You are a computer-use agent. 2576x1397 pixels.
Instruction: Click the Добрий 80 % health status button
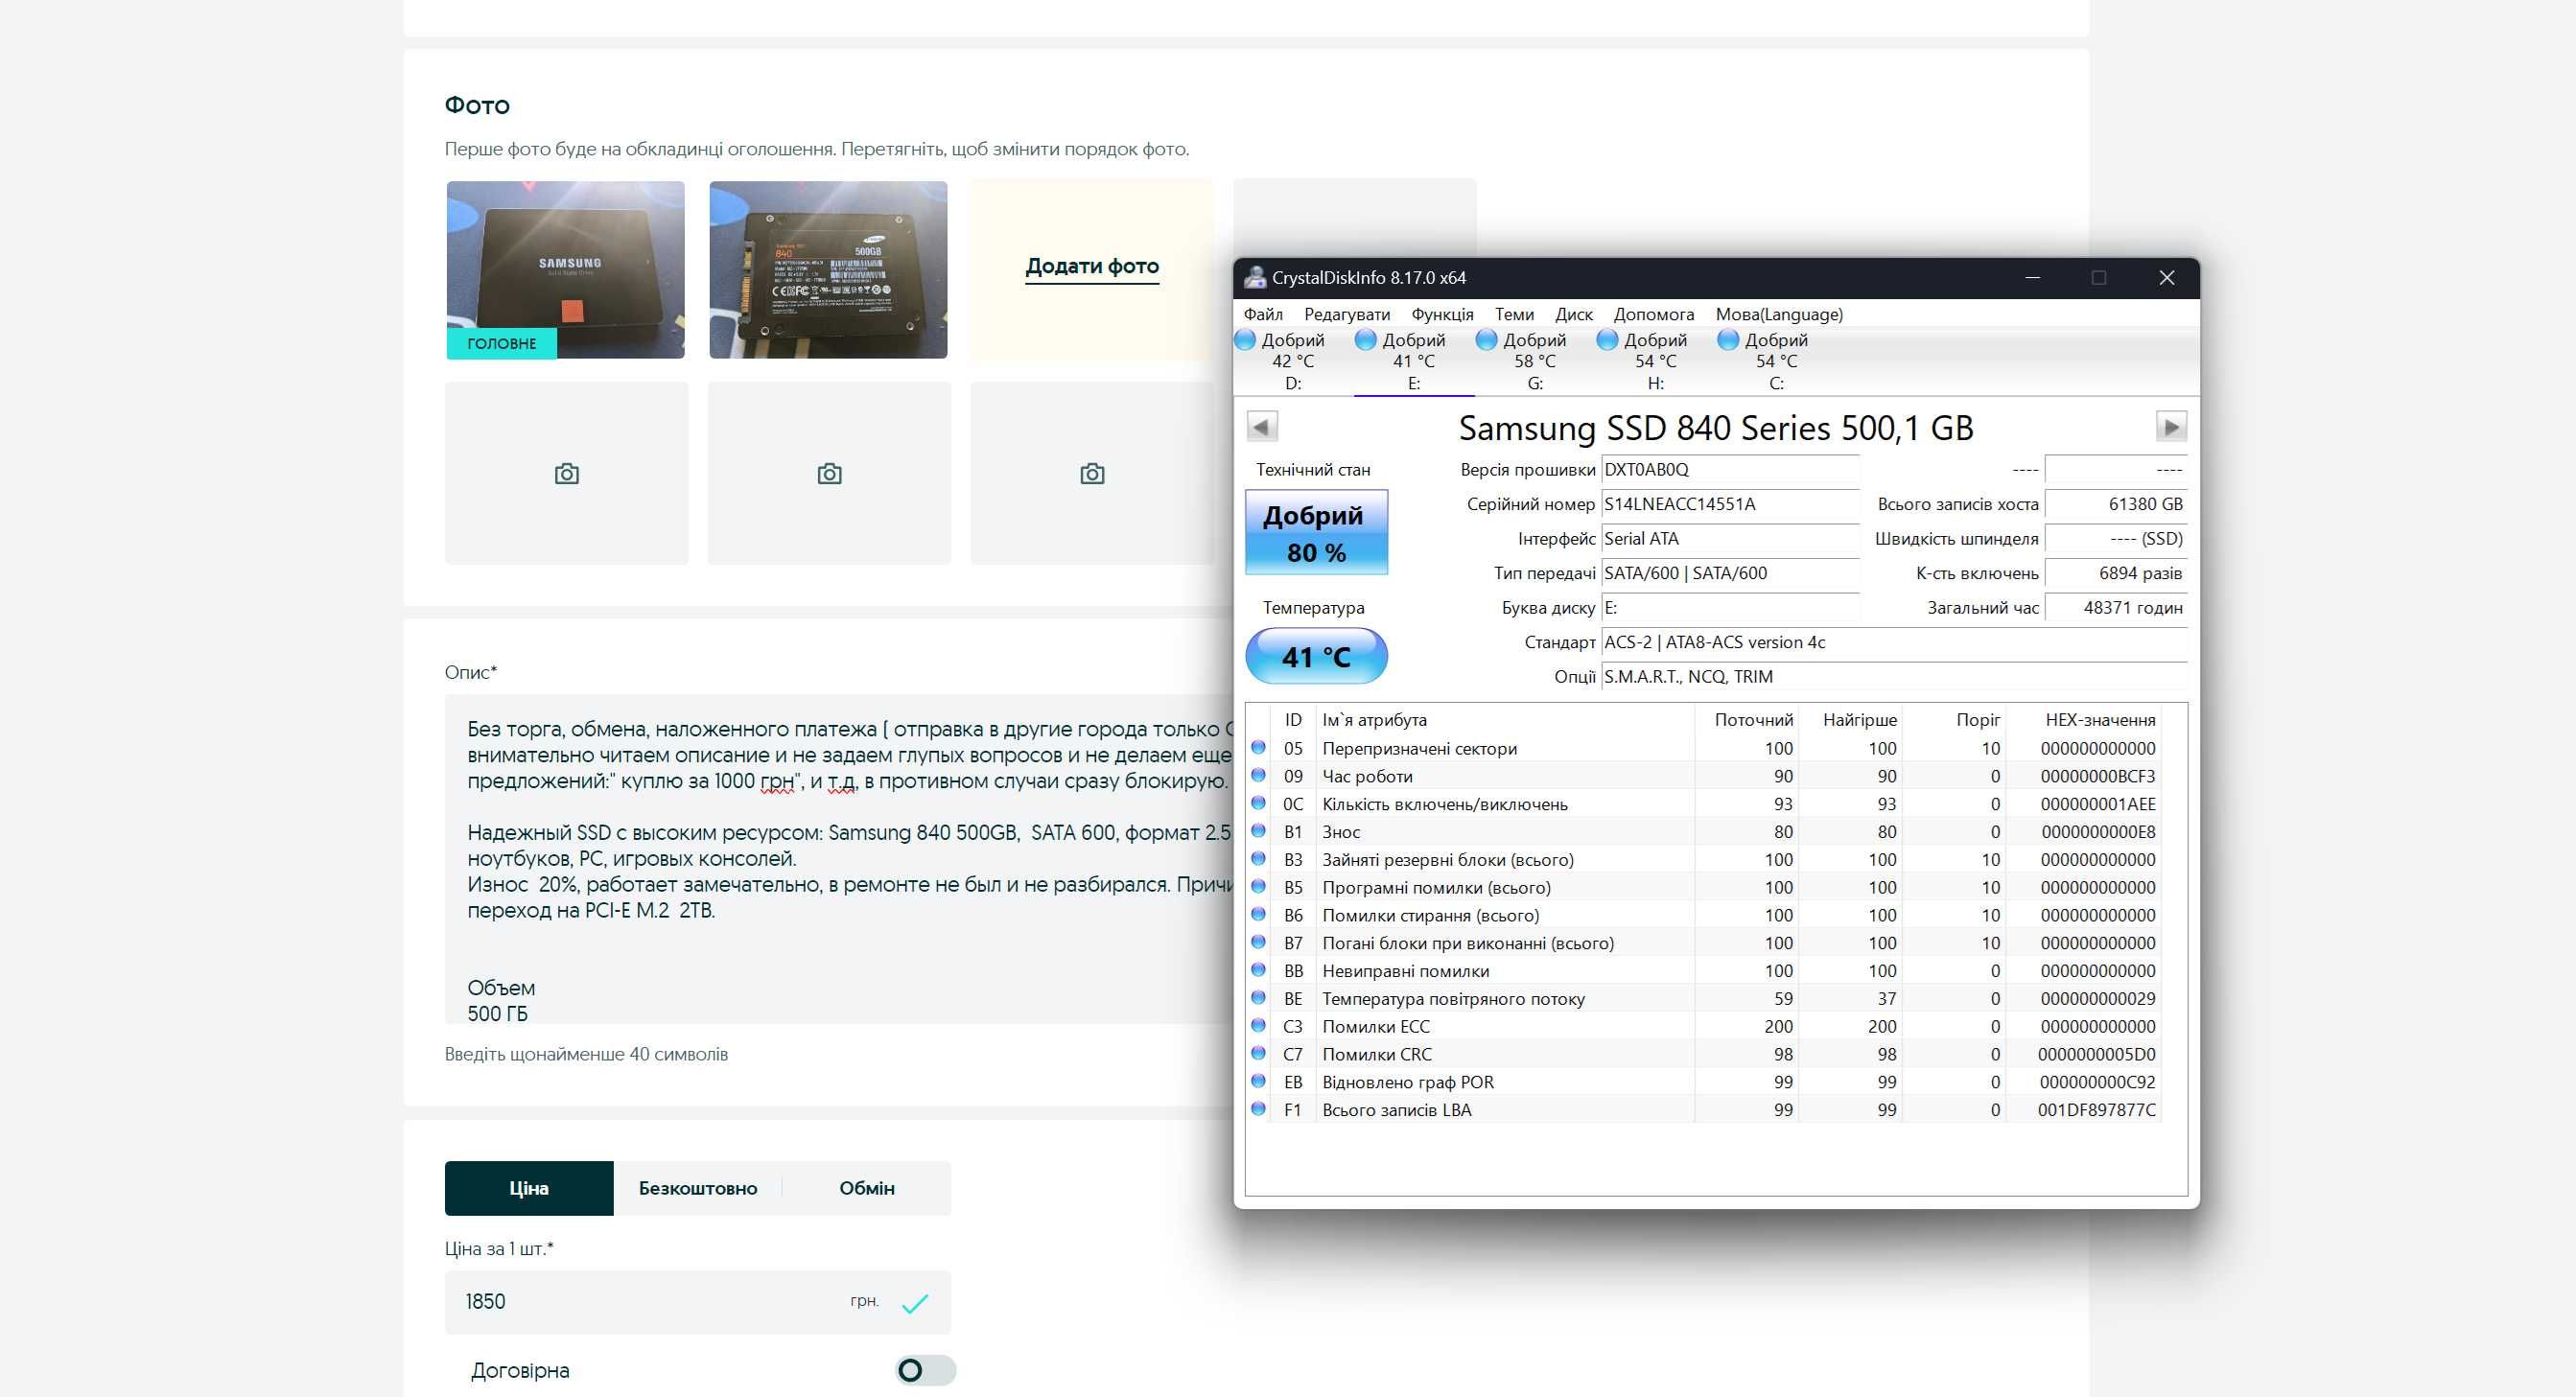click(1316, 532)
